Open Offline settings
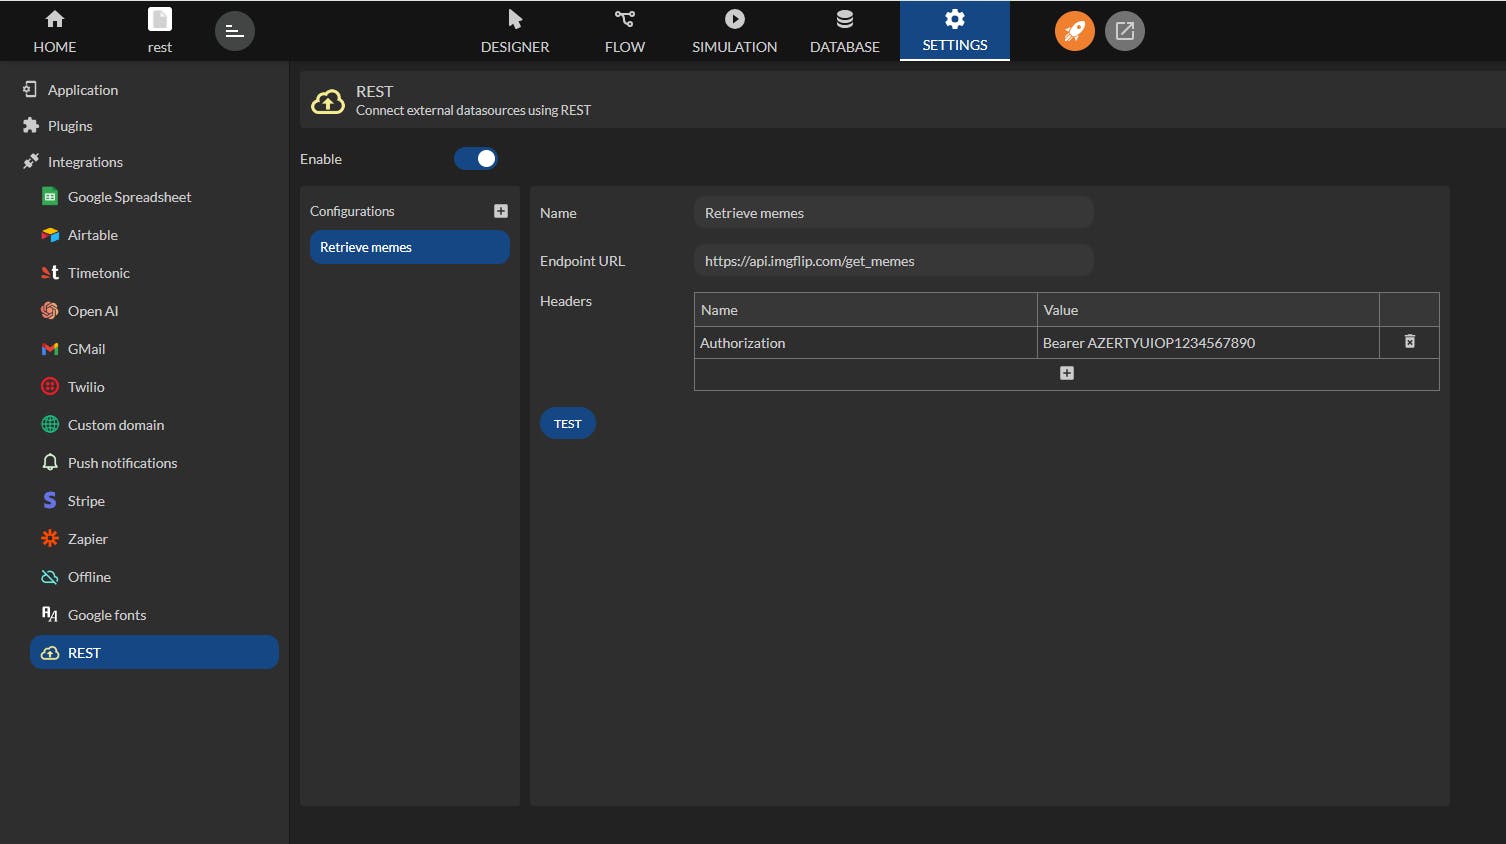The height and width of the screenshot is (844, 1506). (x=155, y=577)
